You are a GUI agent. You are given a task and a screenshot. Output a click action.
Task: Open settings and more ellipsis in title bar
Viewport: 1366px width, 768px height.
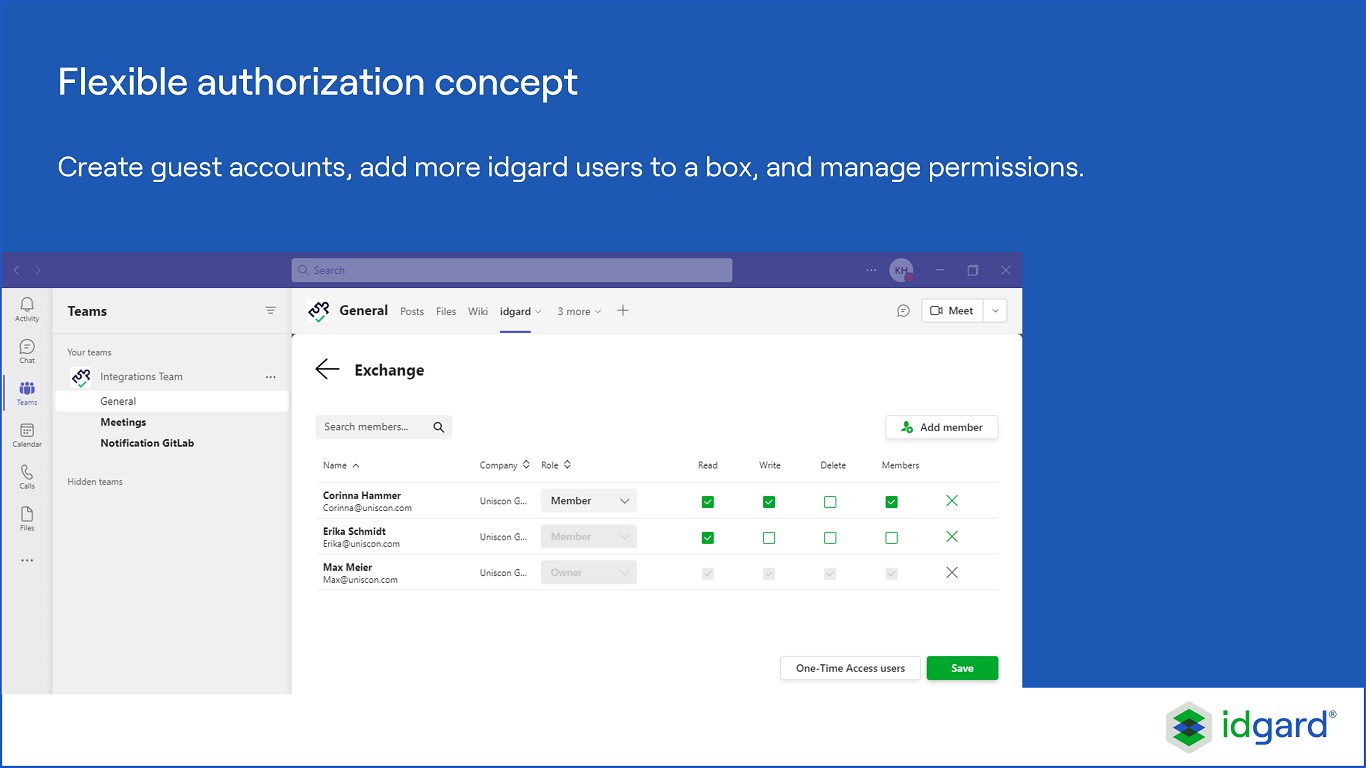pyautogui.click(x=872, y=270)
